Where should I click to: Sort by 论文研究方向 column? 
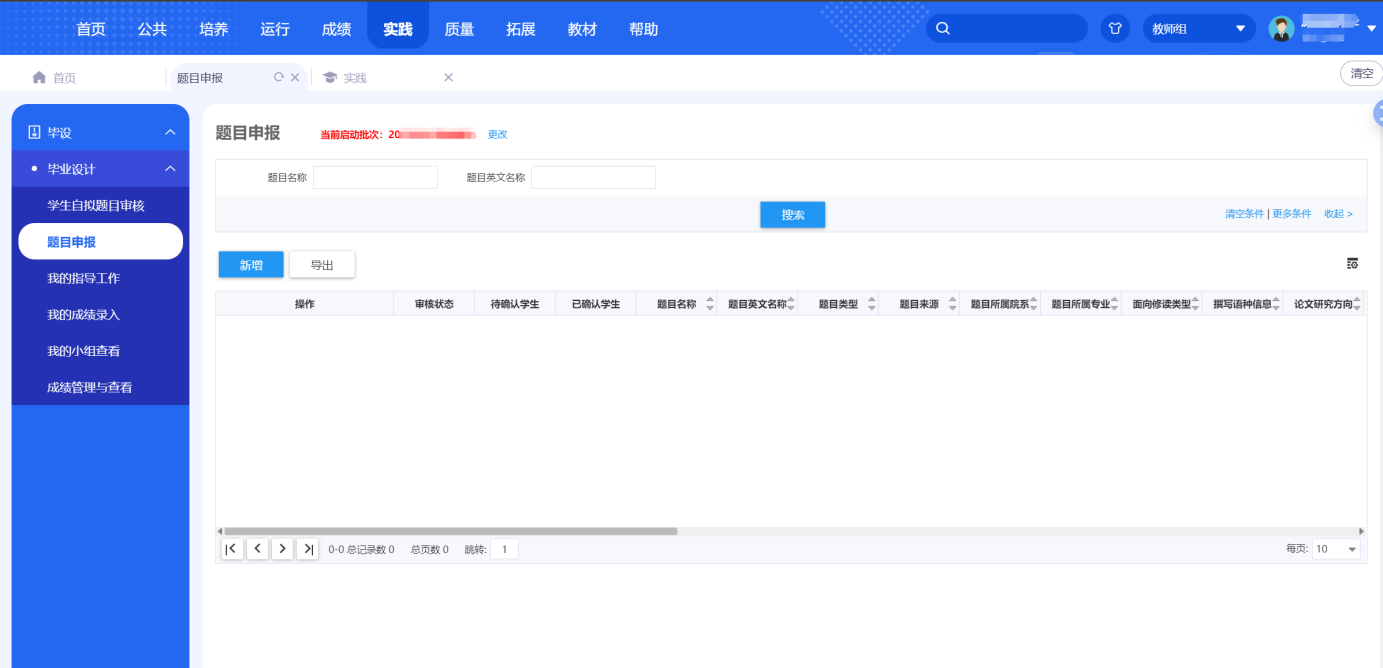tap(1357, 304)
